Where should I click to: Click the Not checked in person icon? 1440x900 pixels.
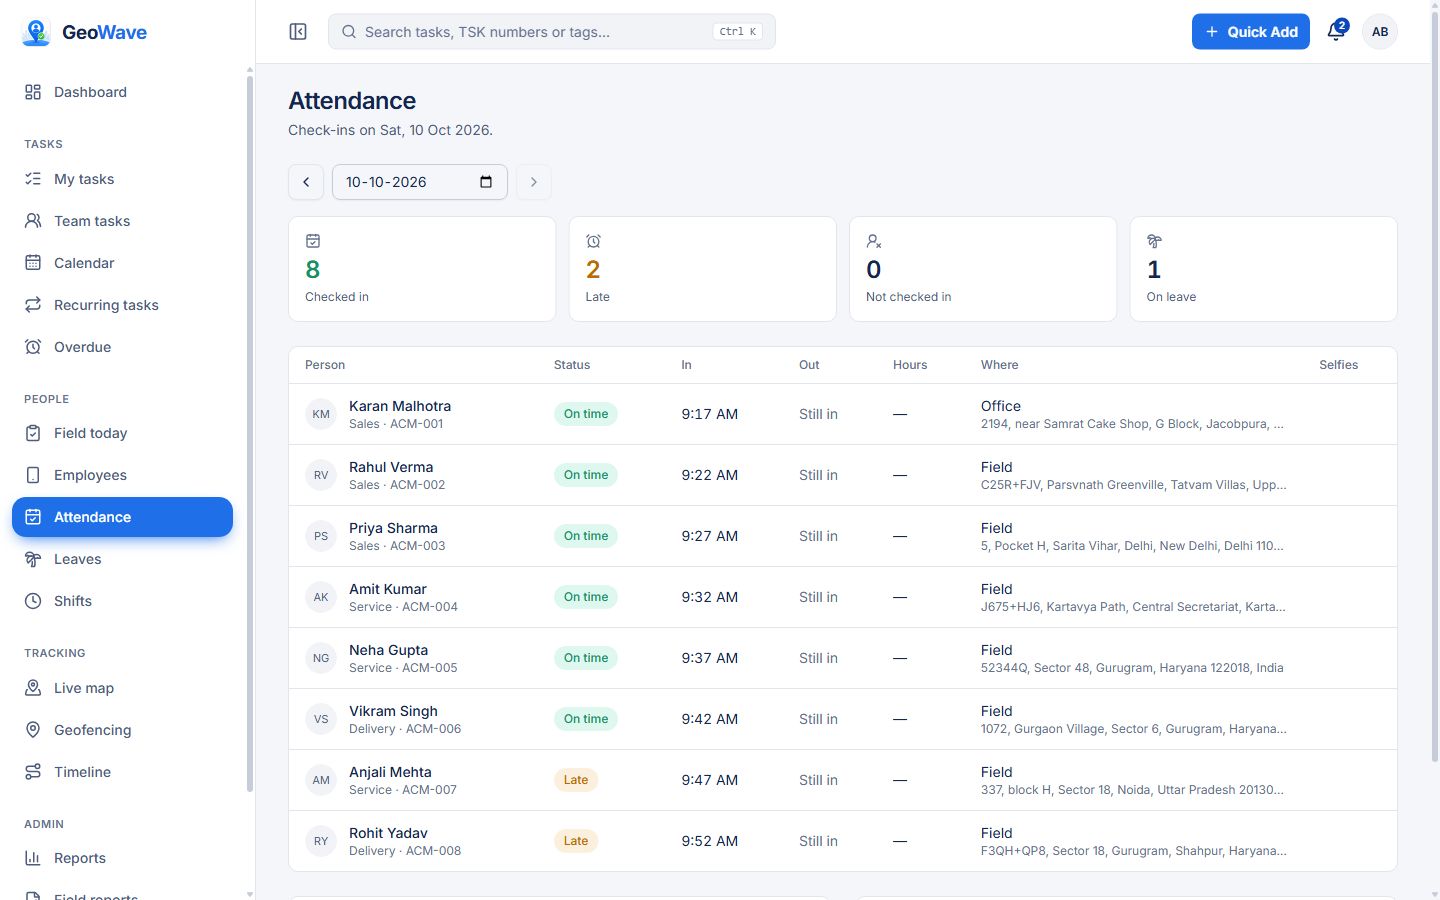click(873, 241)
